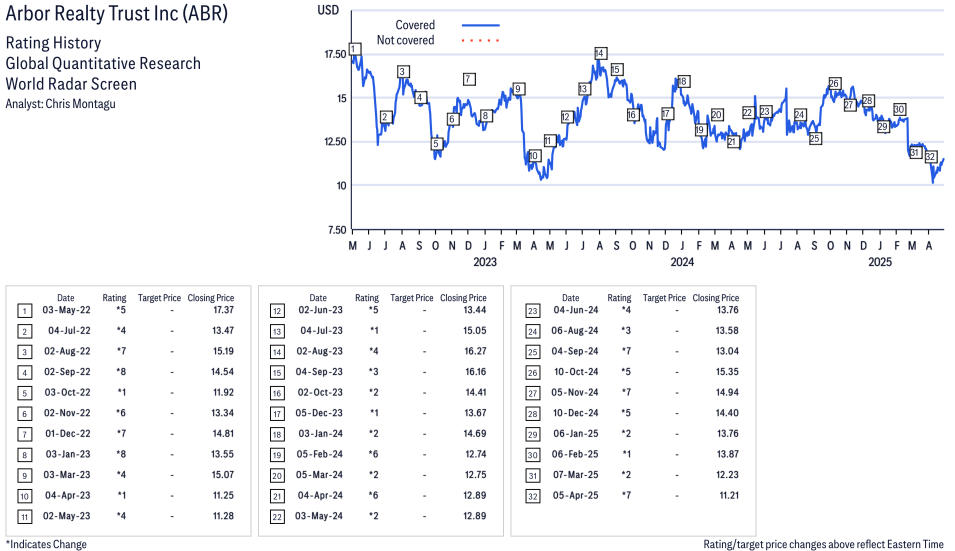This screenshot has height=551, width=955.
Task: Click the 04-Apr-23 date cell
Action: click(68, 496)
